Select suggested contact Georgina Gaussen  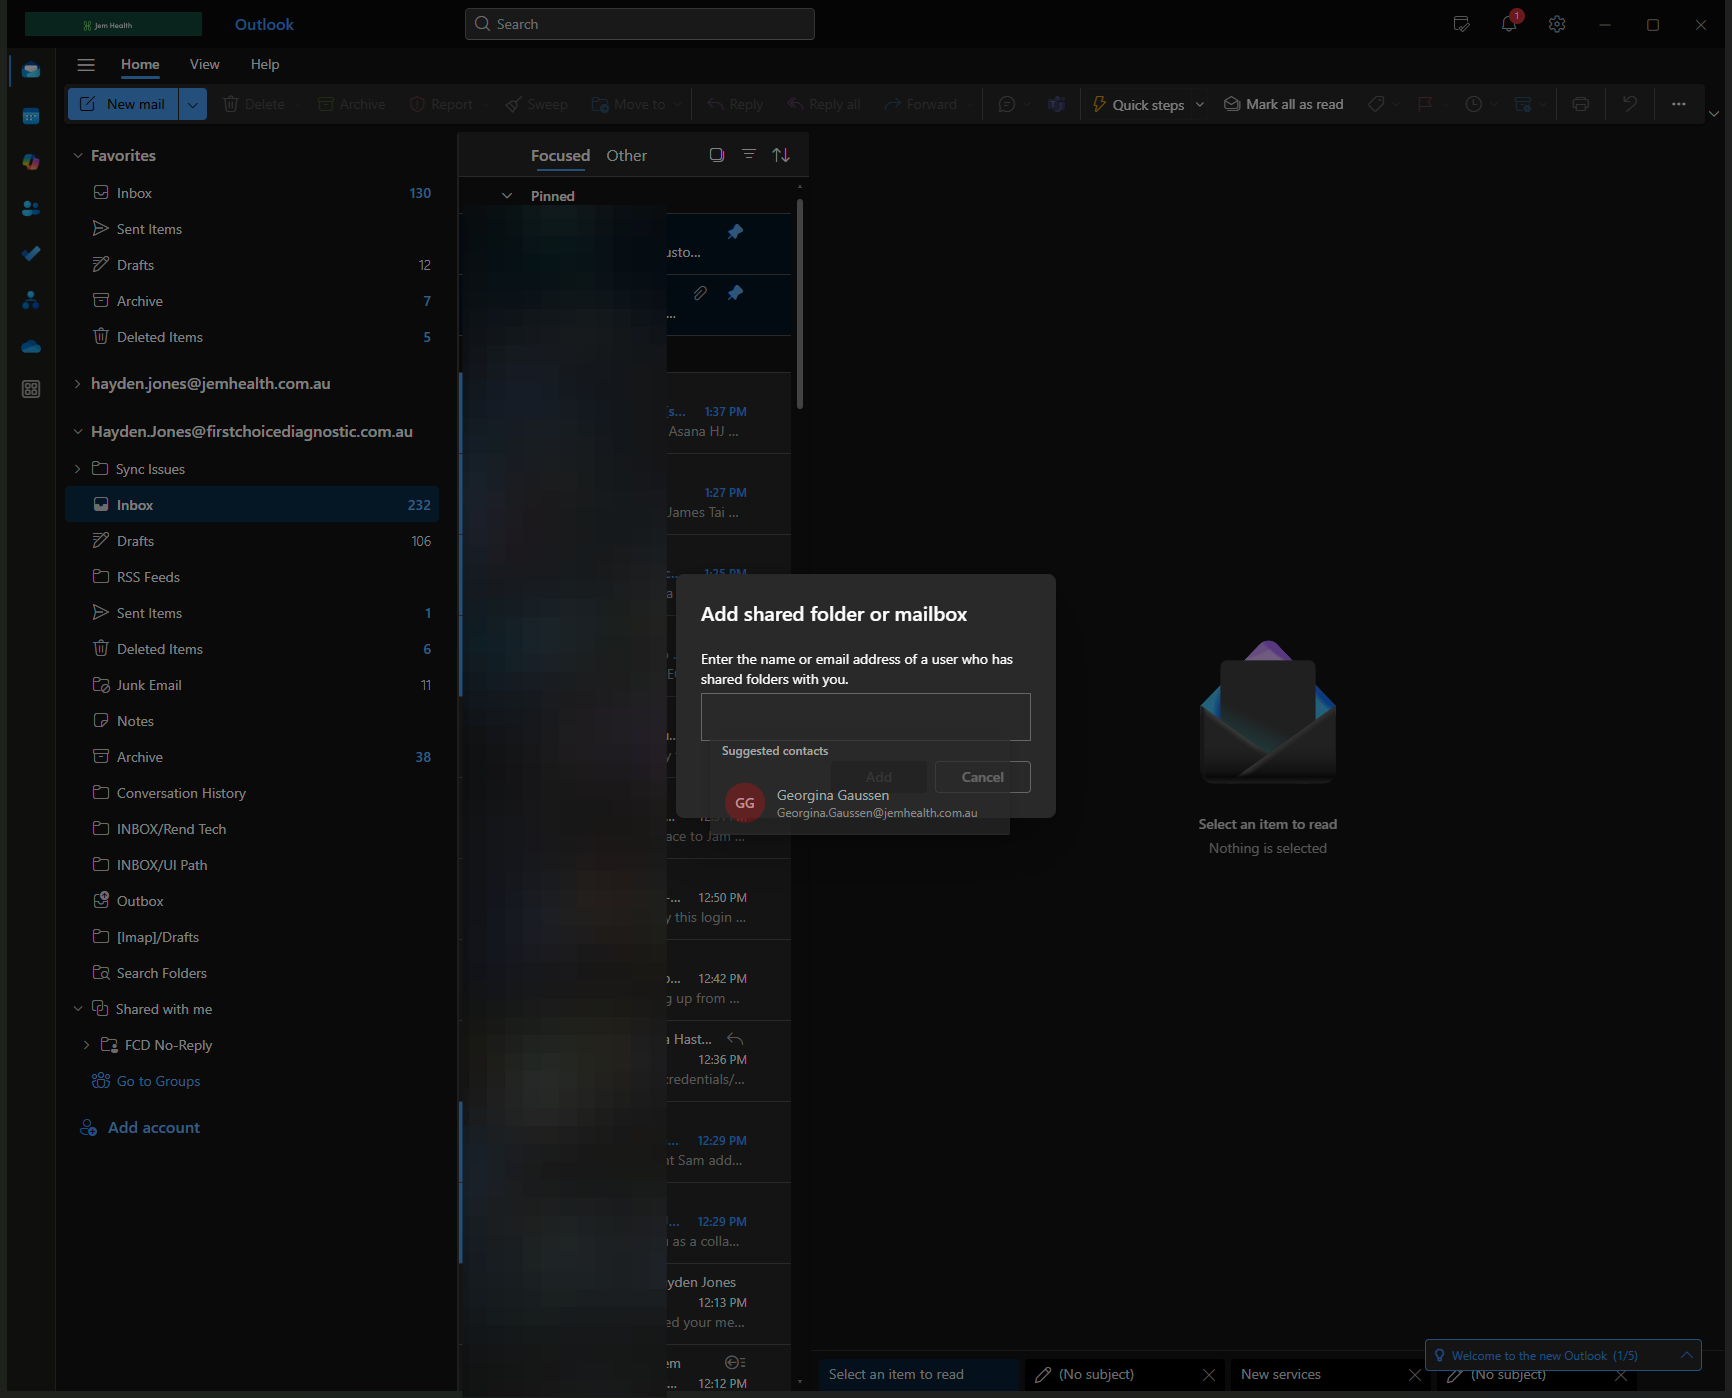pos(860,803)
